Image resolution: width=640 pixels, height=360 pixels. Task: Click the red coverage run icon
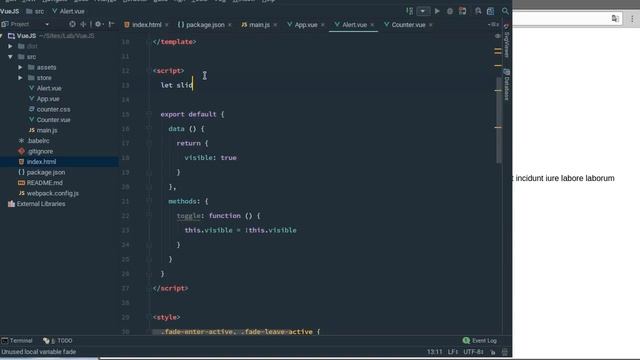462,11
